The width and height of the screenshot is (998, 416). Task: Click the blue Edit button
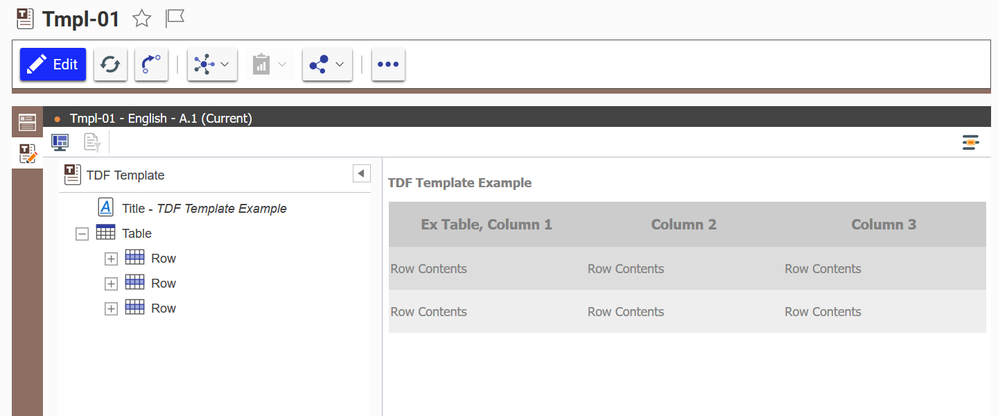53,64
